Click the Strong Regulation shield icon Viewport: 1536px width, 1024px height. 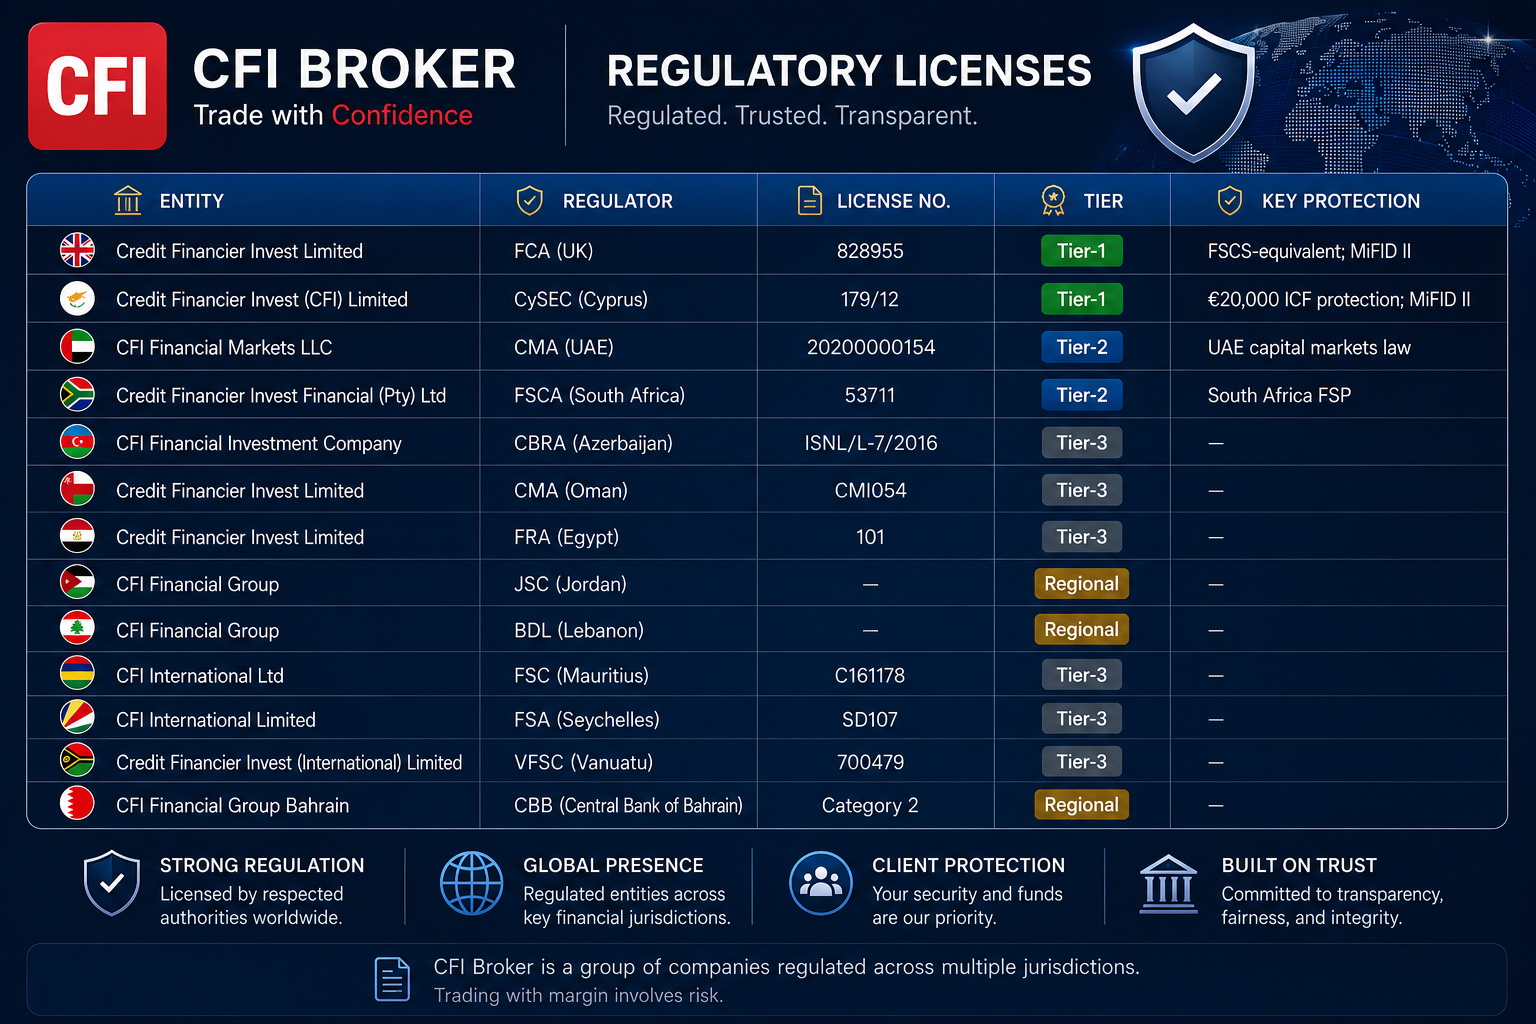(112, 883)
